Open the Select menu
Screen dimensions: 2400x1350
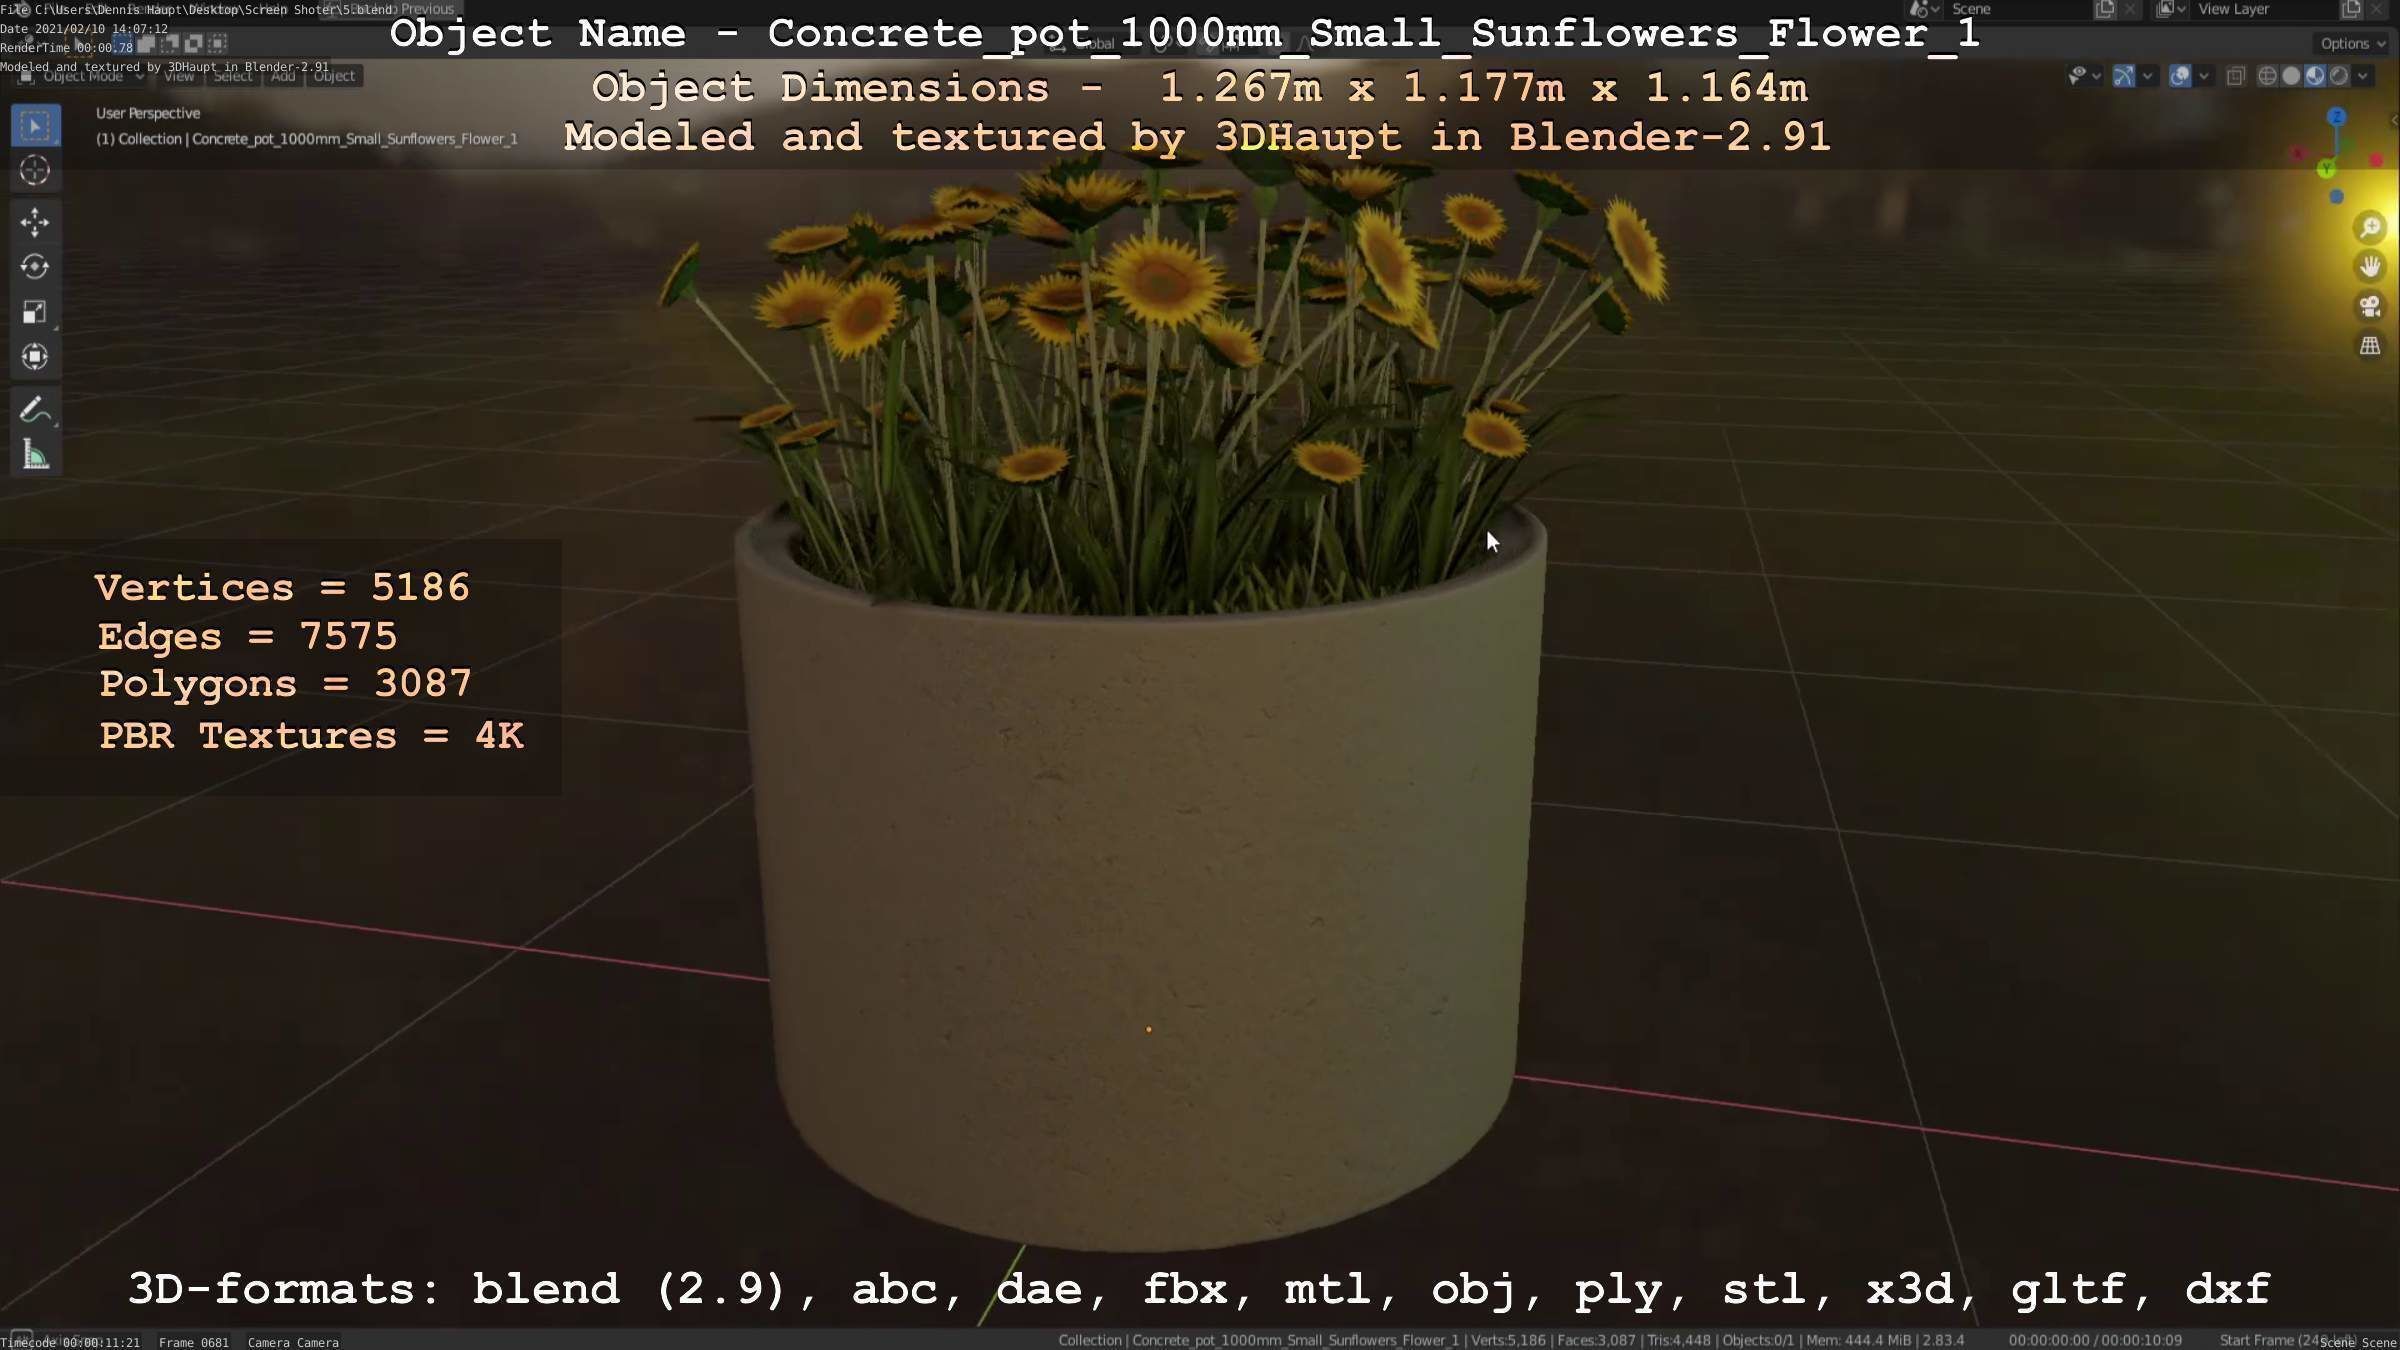coord(233,76)
